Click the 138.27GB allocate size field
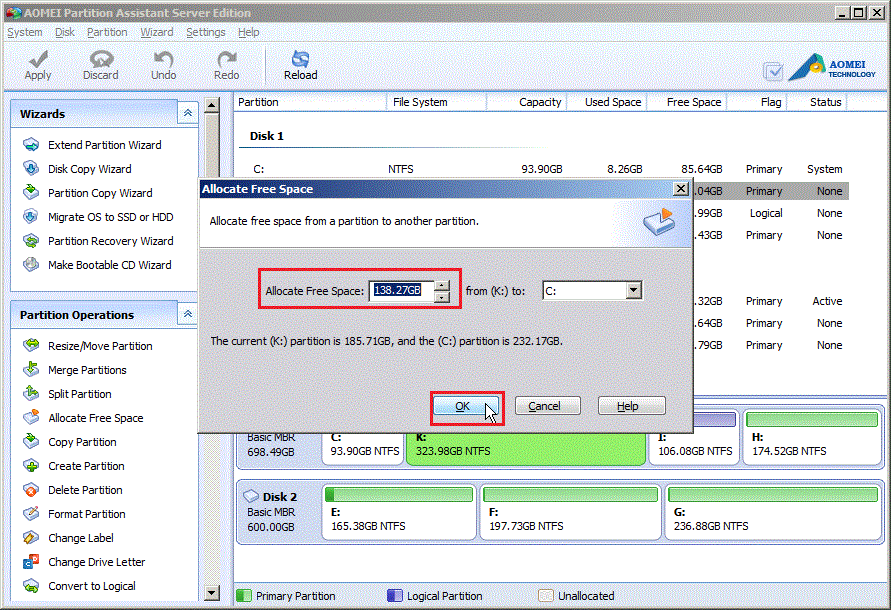 402,291
